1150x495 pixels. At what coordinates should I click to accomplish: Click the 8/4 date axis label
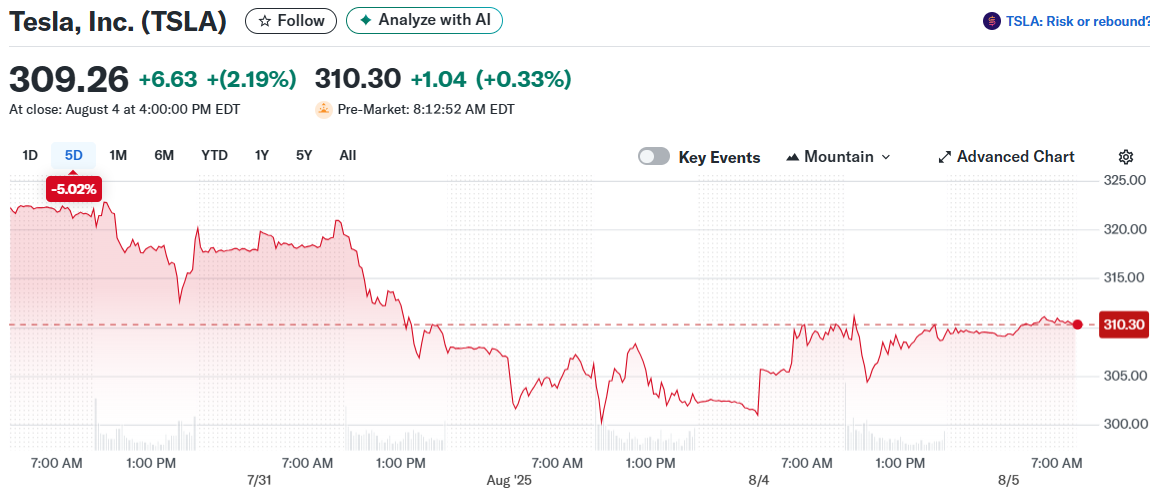759,480
